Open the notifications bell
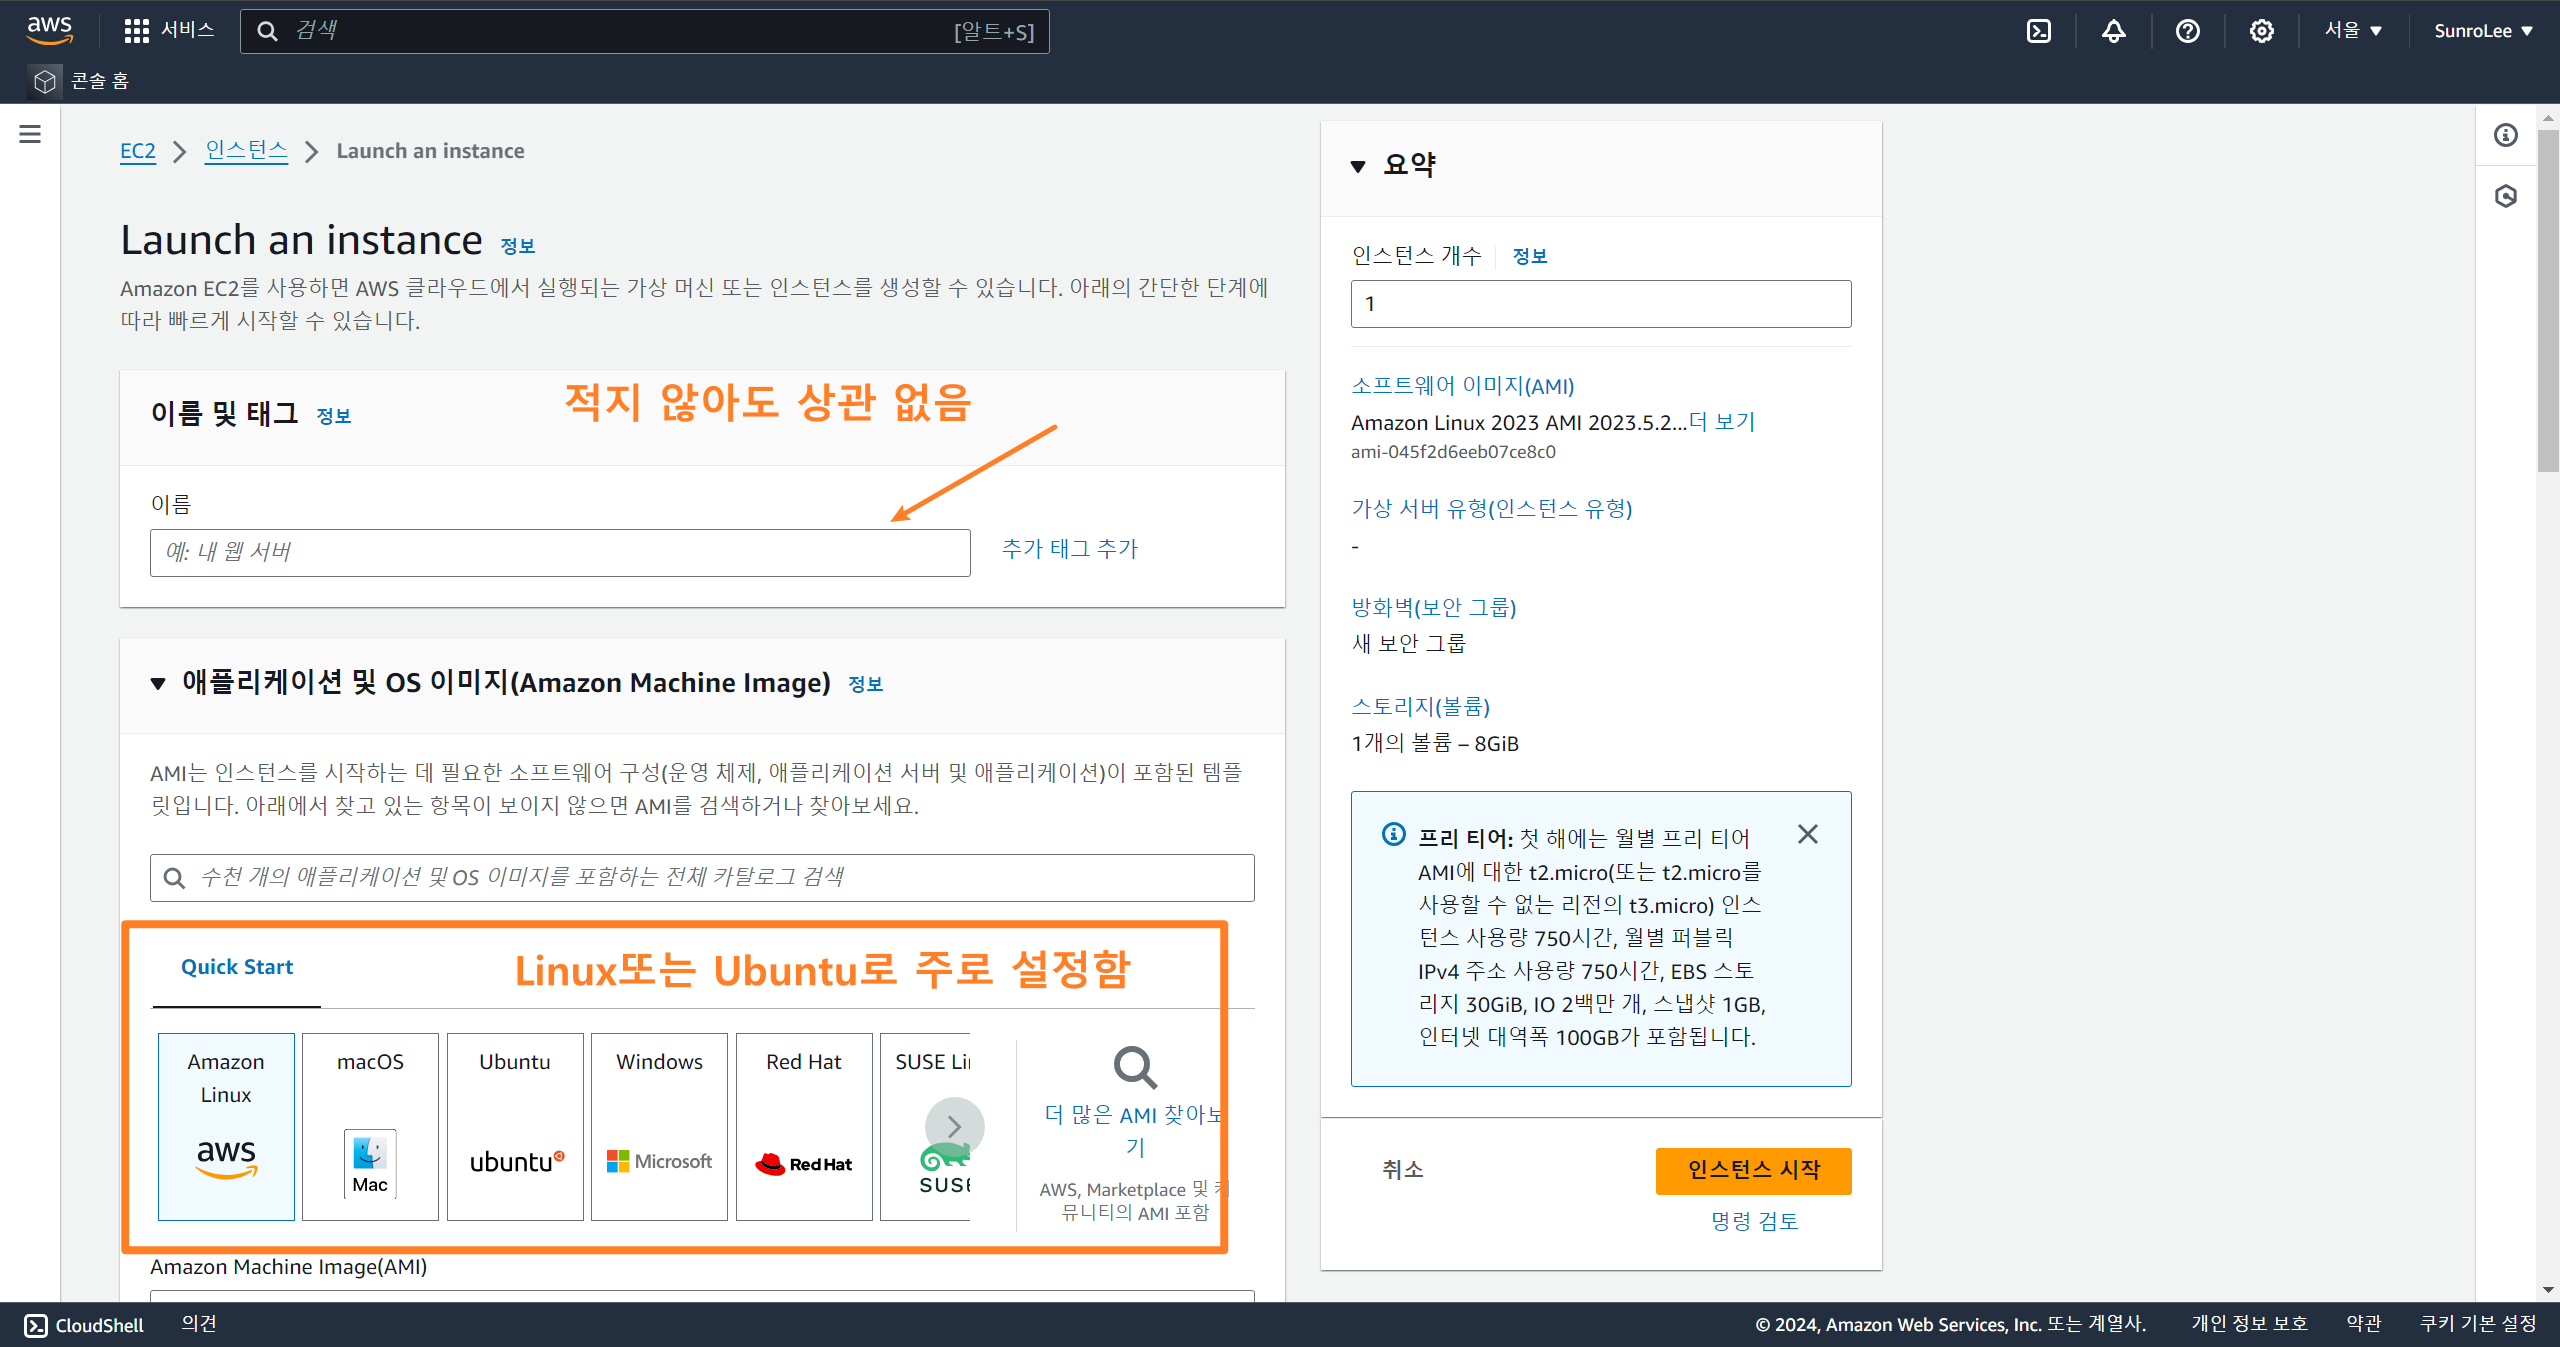The image size is (2560, 1347). point(2113,31)
